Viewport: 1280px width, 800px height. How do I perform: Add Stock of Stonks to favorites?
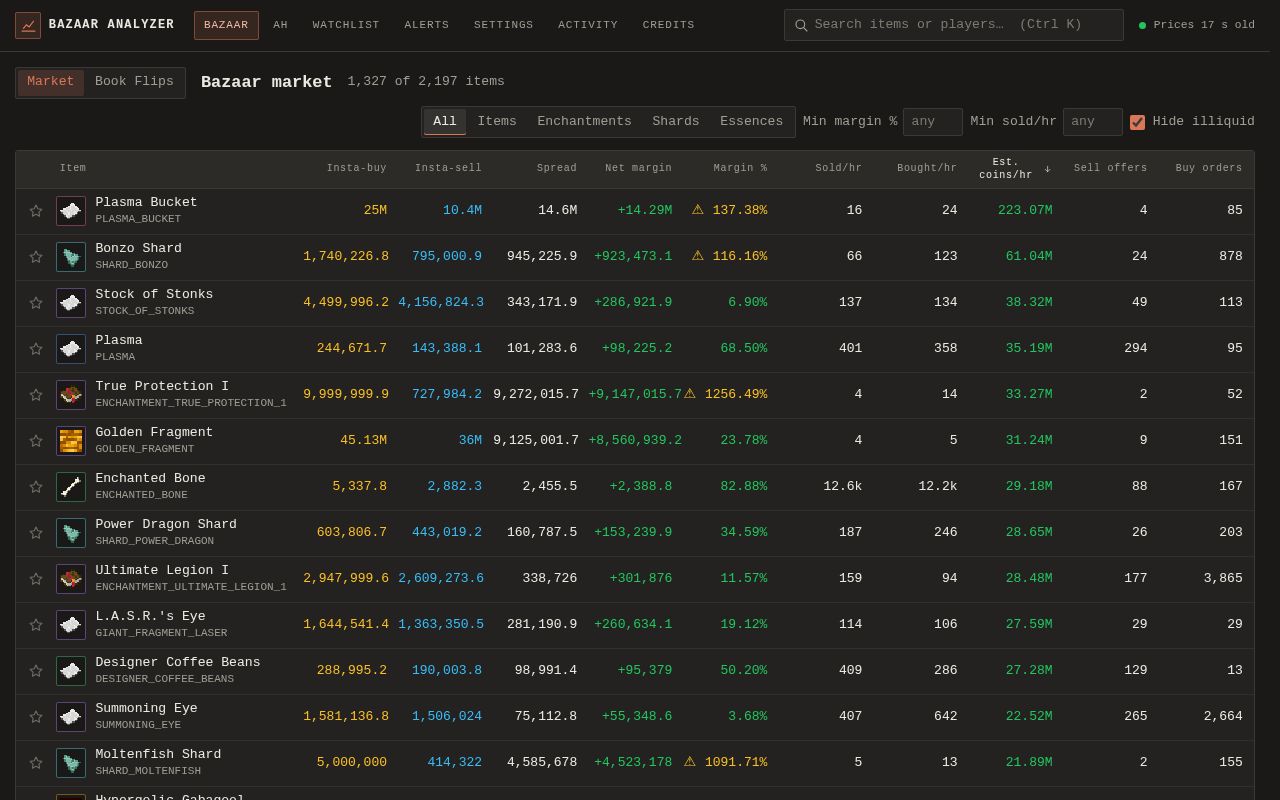pos(36,303)
